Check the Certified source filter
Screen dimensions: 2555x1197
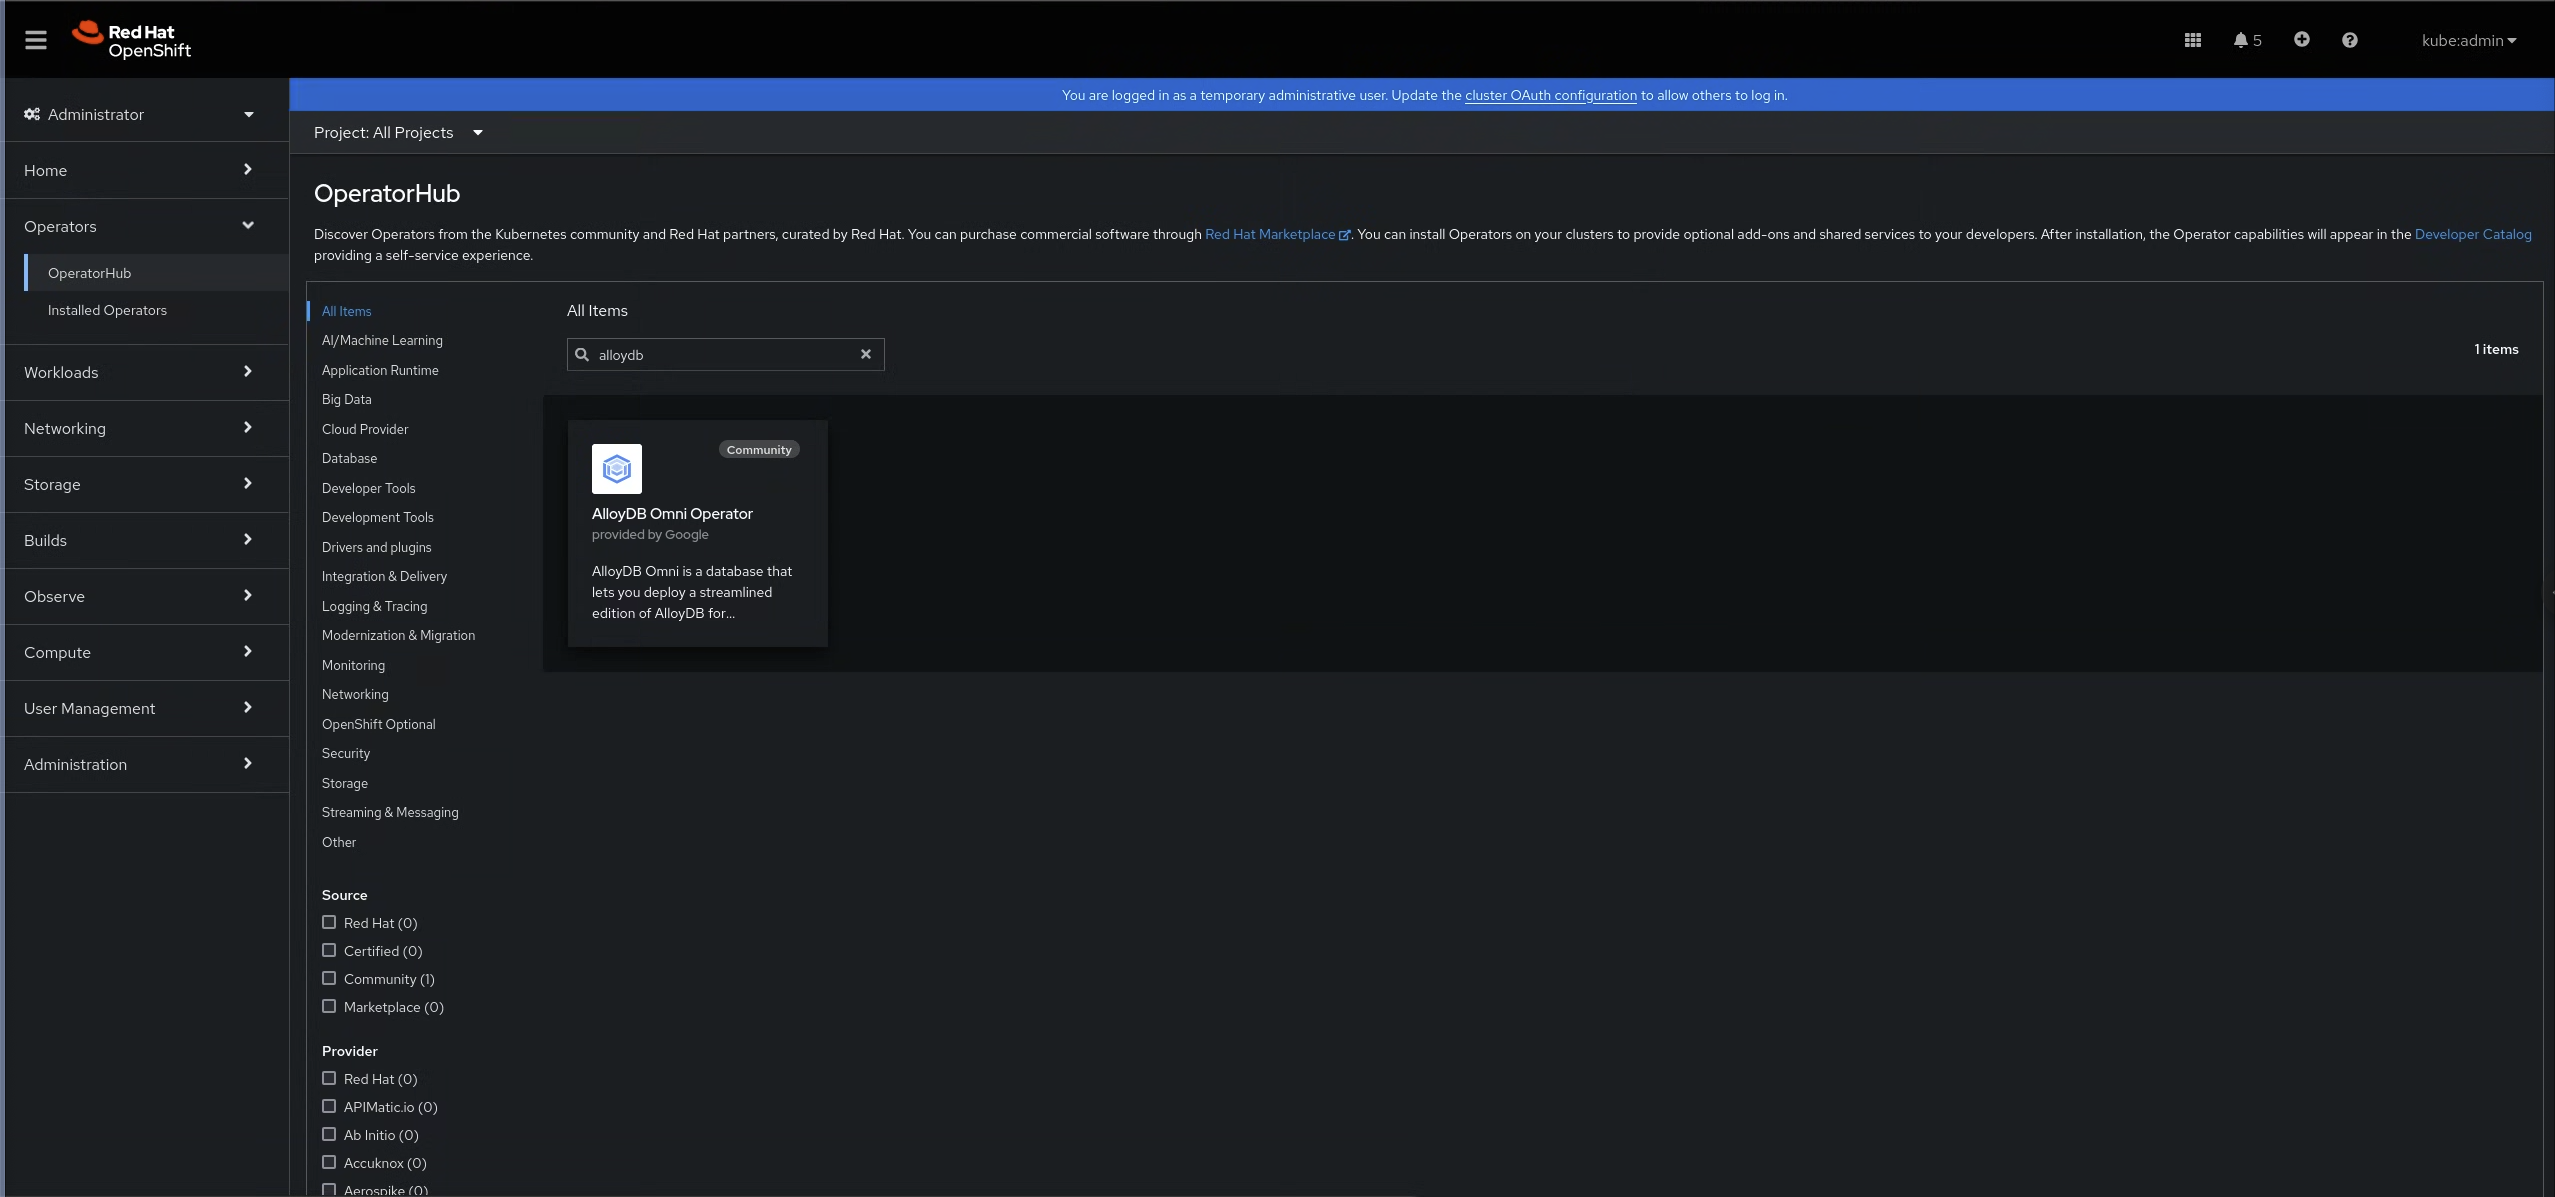(329, 950)
